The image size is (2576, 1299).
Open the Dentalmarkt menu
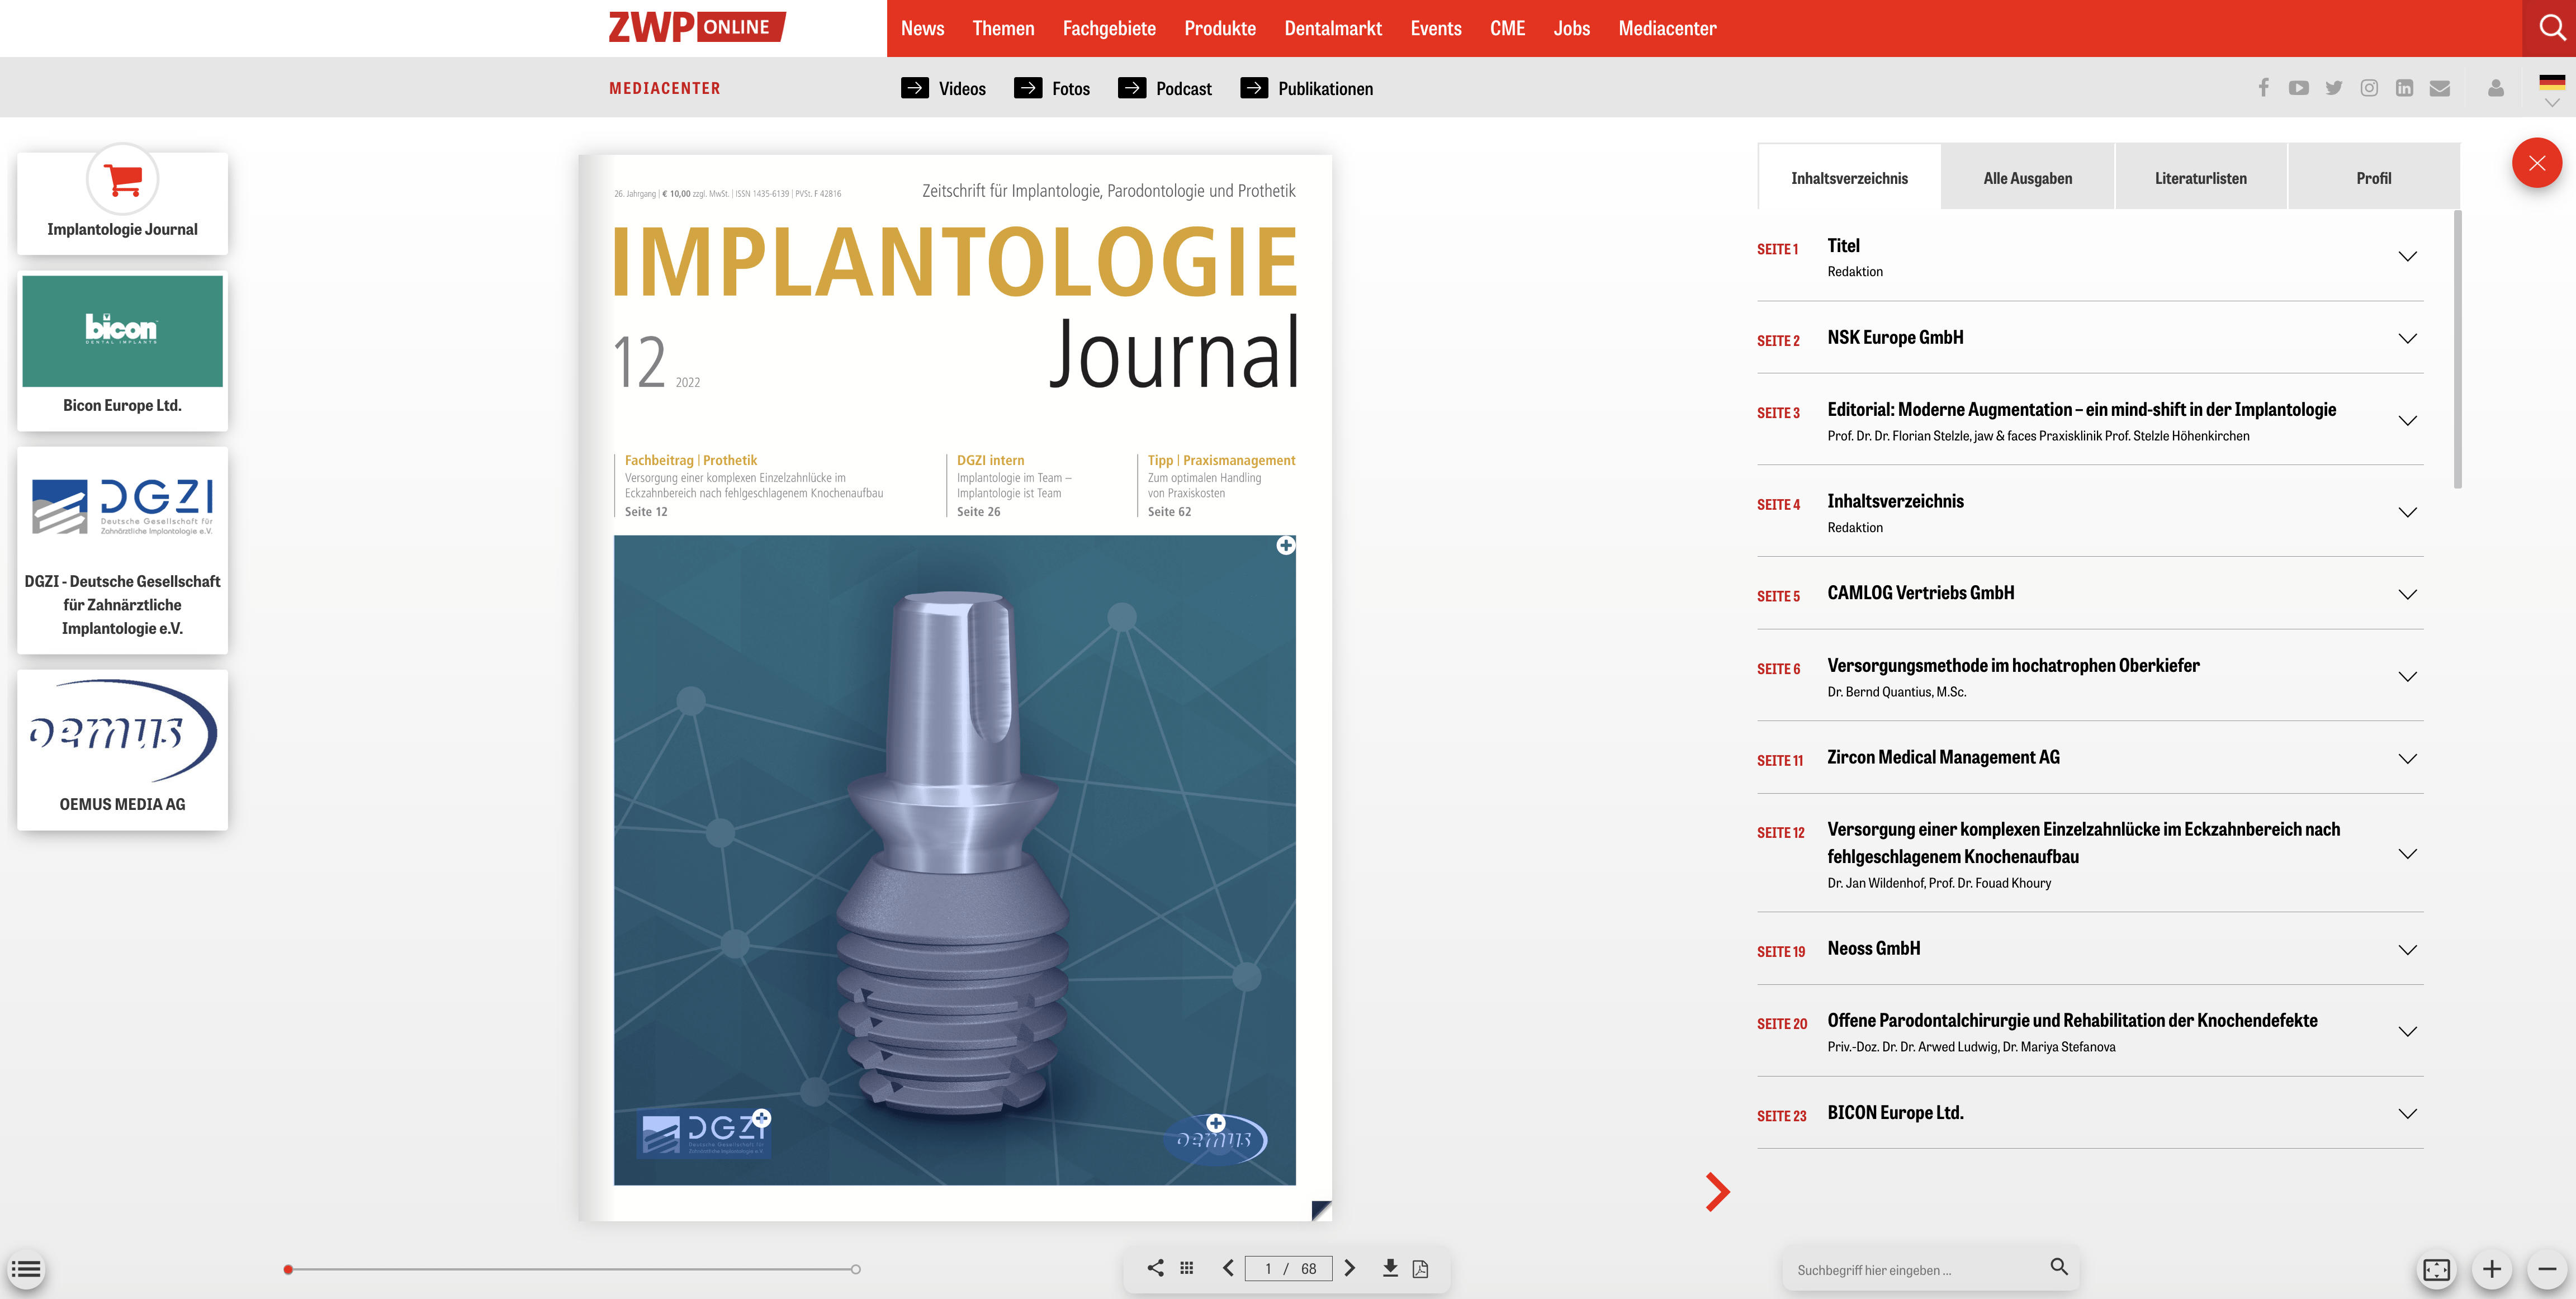pos(1333,28)
